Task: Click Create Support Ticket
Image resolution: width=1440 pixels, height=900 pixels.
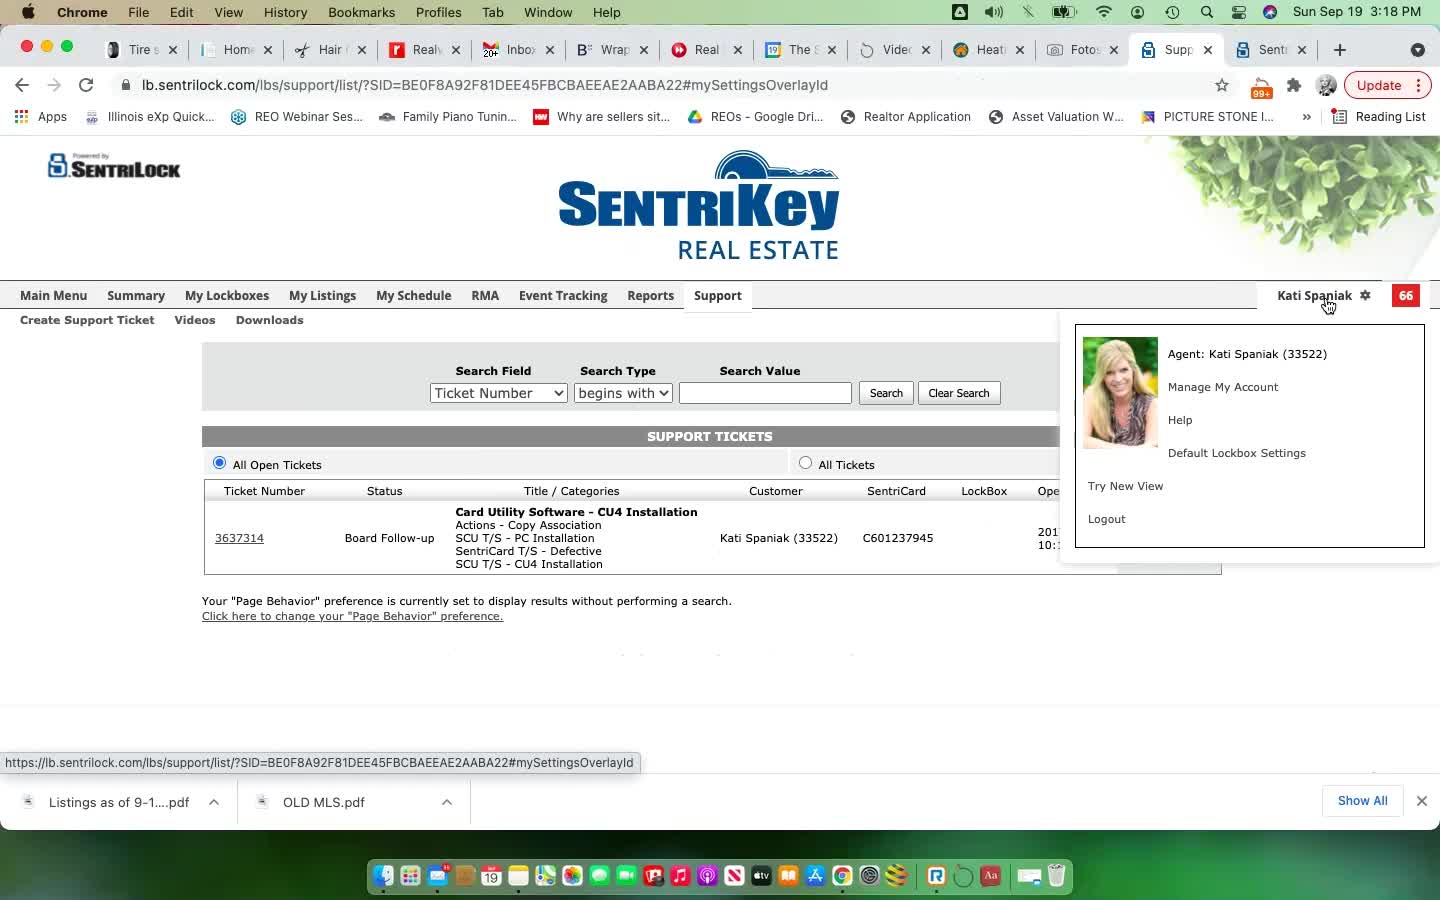Action: tap(87, 320)
